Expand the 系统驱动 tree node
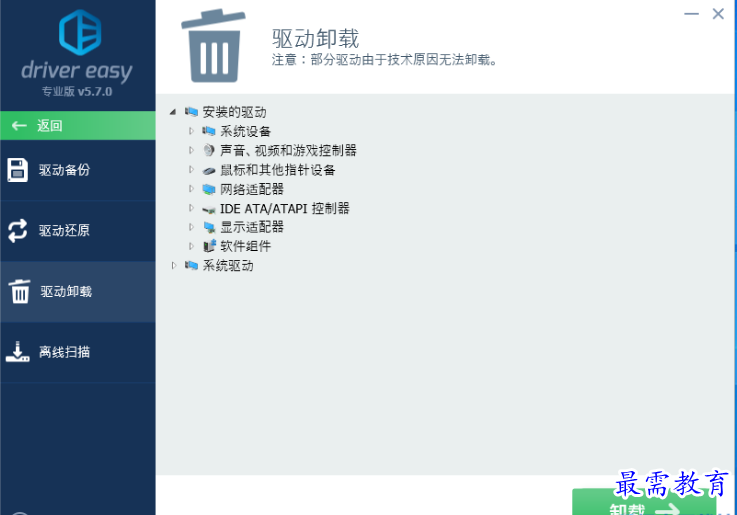Screen dimensions: 737x515 pyautogui.click(x=173, y=265)
